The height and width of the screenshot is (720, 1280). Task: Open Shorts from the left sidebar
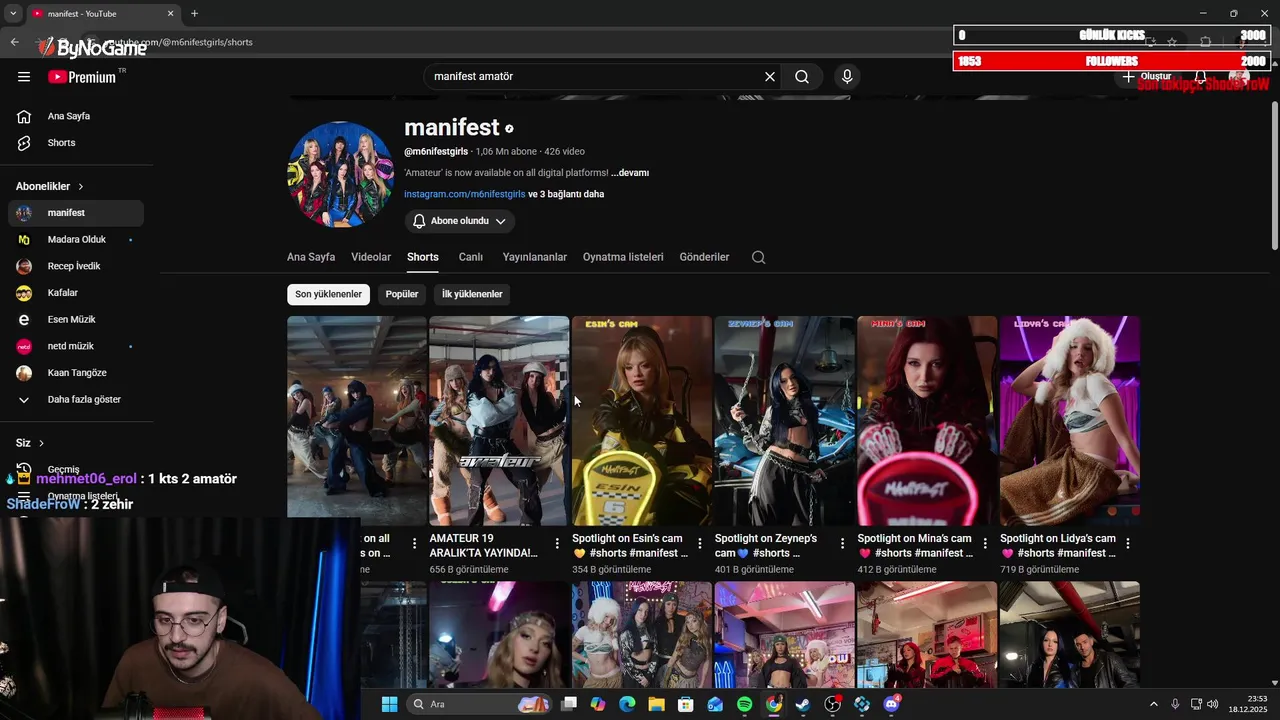pos(76,143)
